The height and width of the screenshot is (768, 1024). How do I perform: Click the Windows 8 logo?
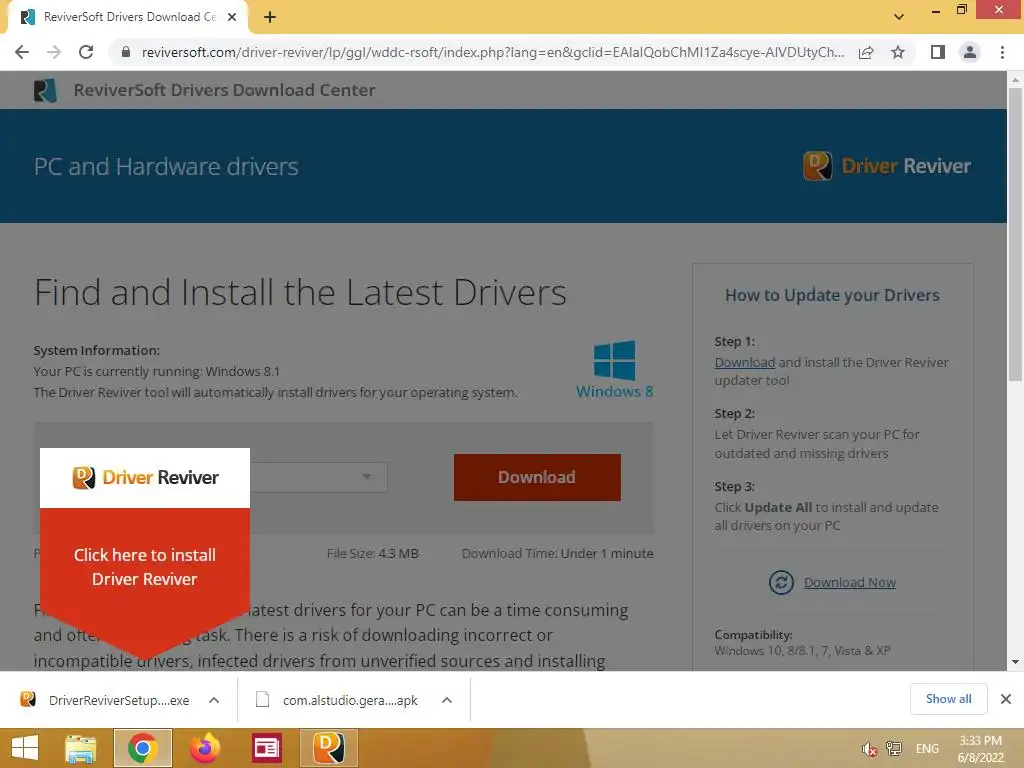[x=614, y=369]
